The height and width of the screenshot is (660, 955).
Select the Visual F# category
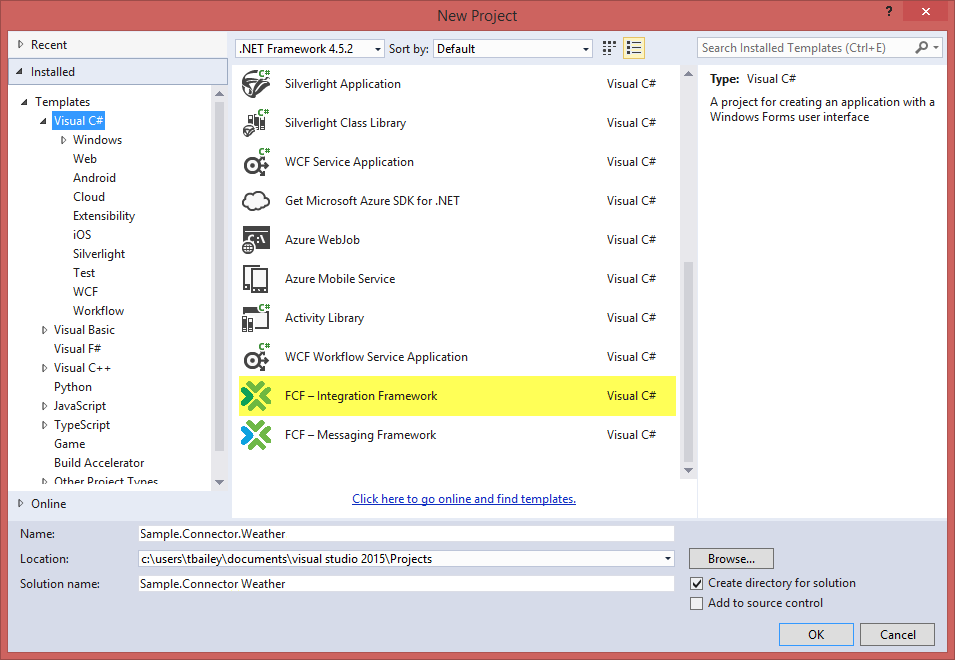[x=77, y=349]
